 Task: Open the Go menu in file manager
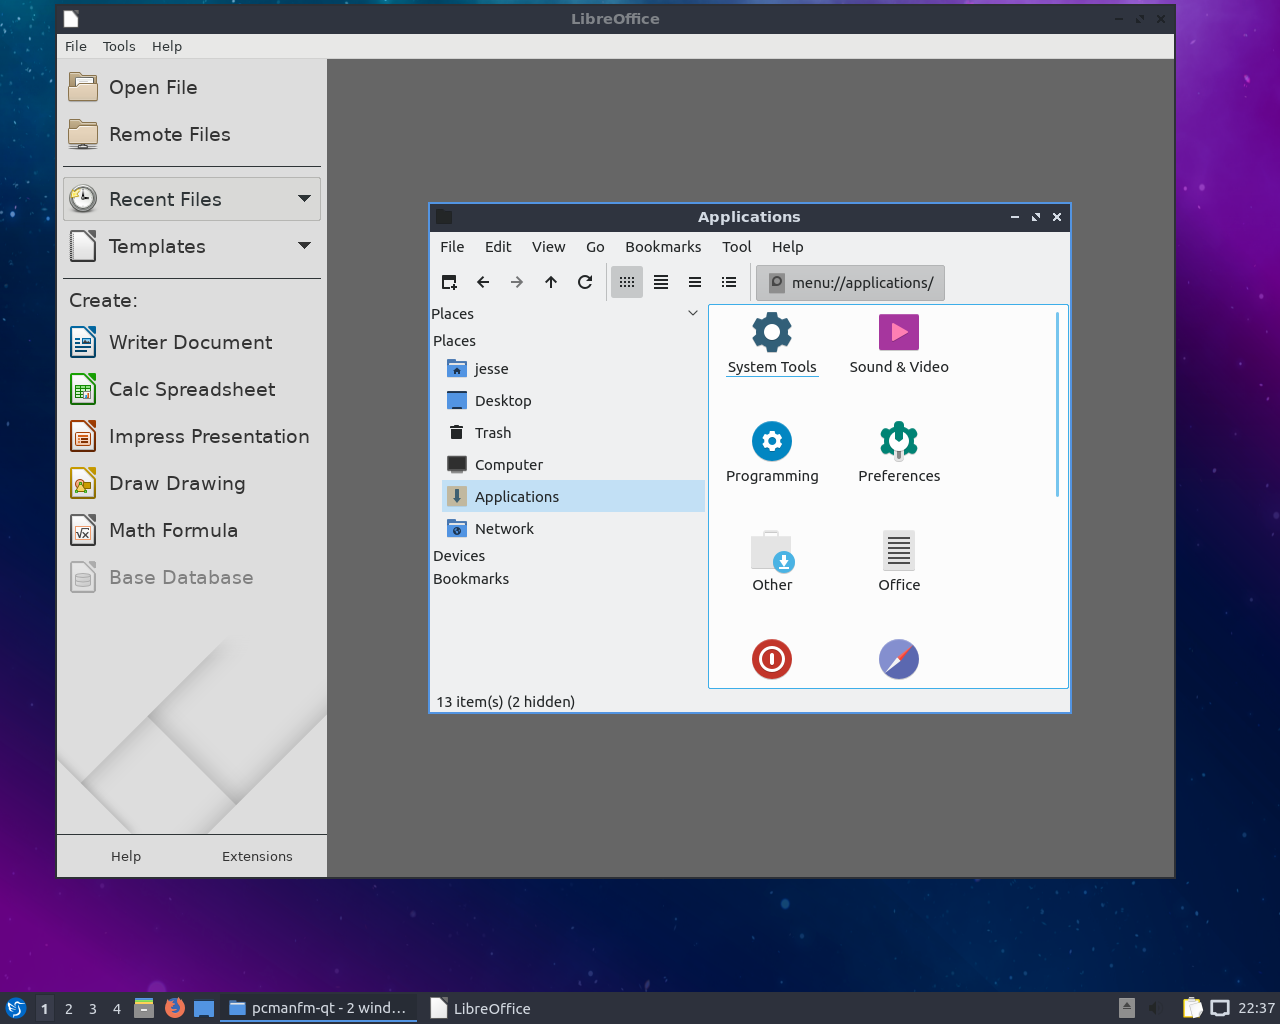click(595, 247)
